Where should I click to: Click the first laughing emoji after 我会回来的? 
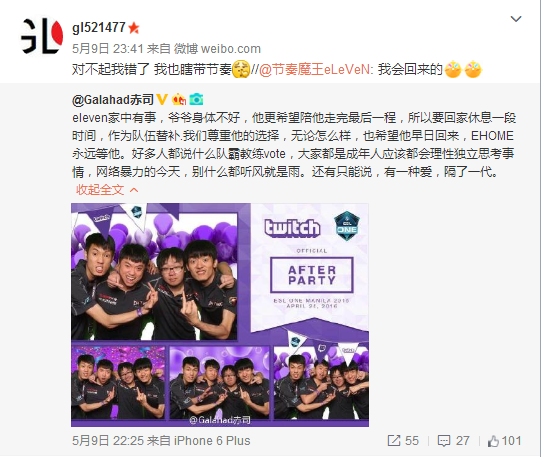(453, 69)
